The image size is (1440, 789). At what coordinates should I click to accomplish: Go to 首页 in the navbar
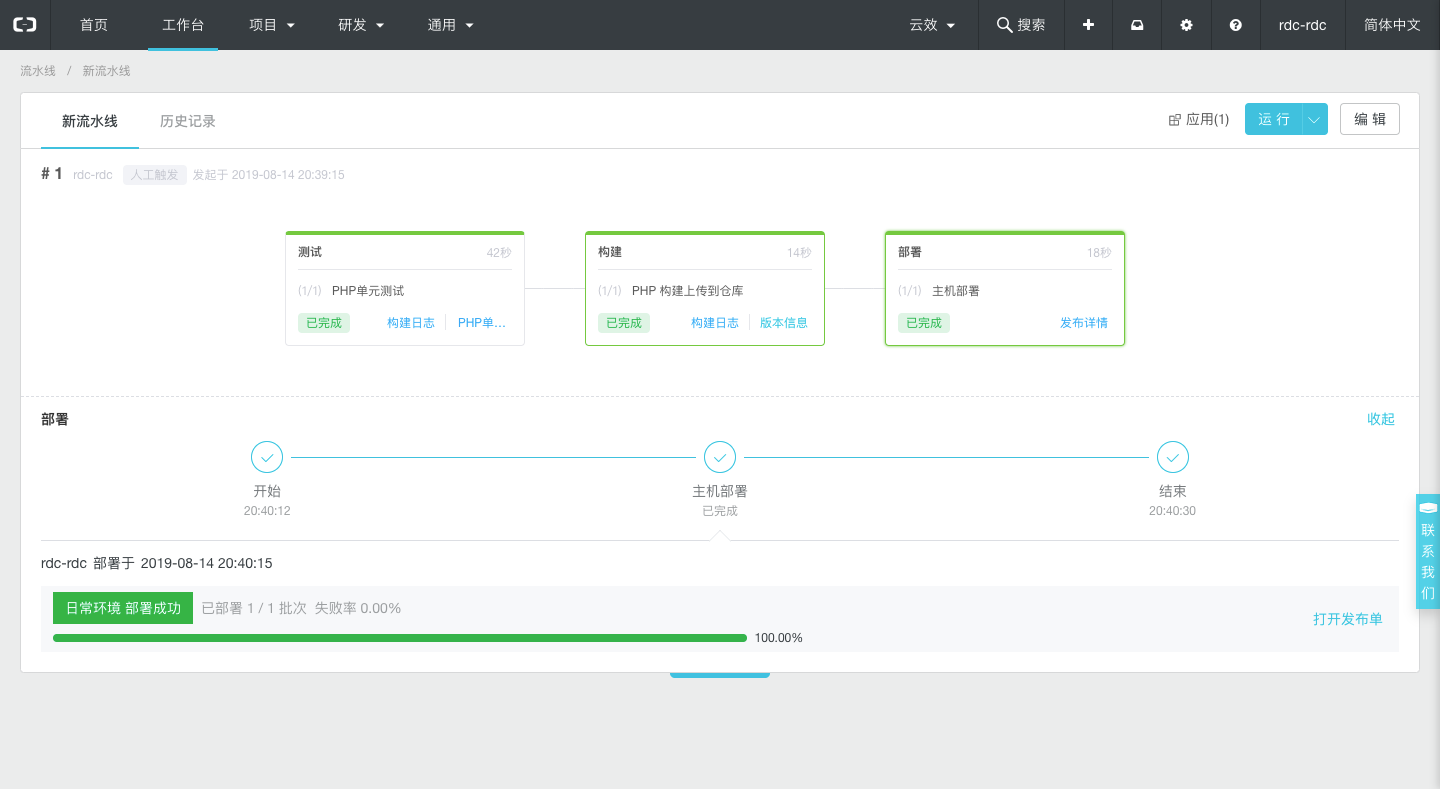pyautogui.click(x=94, y=25)
